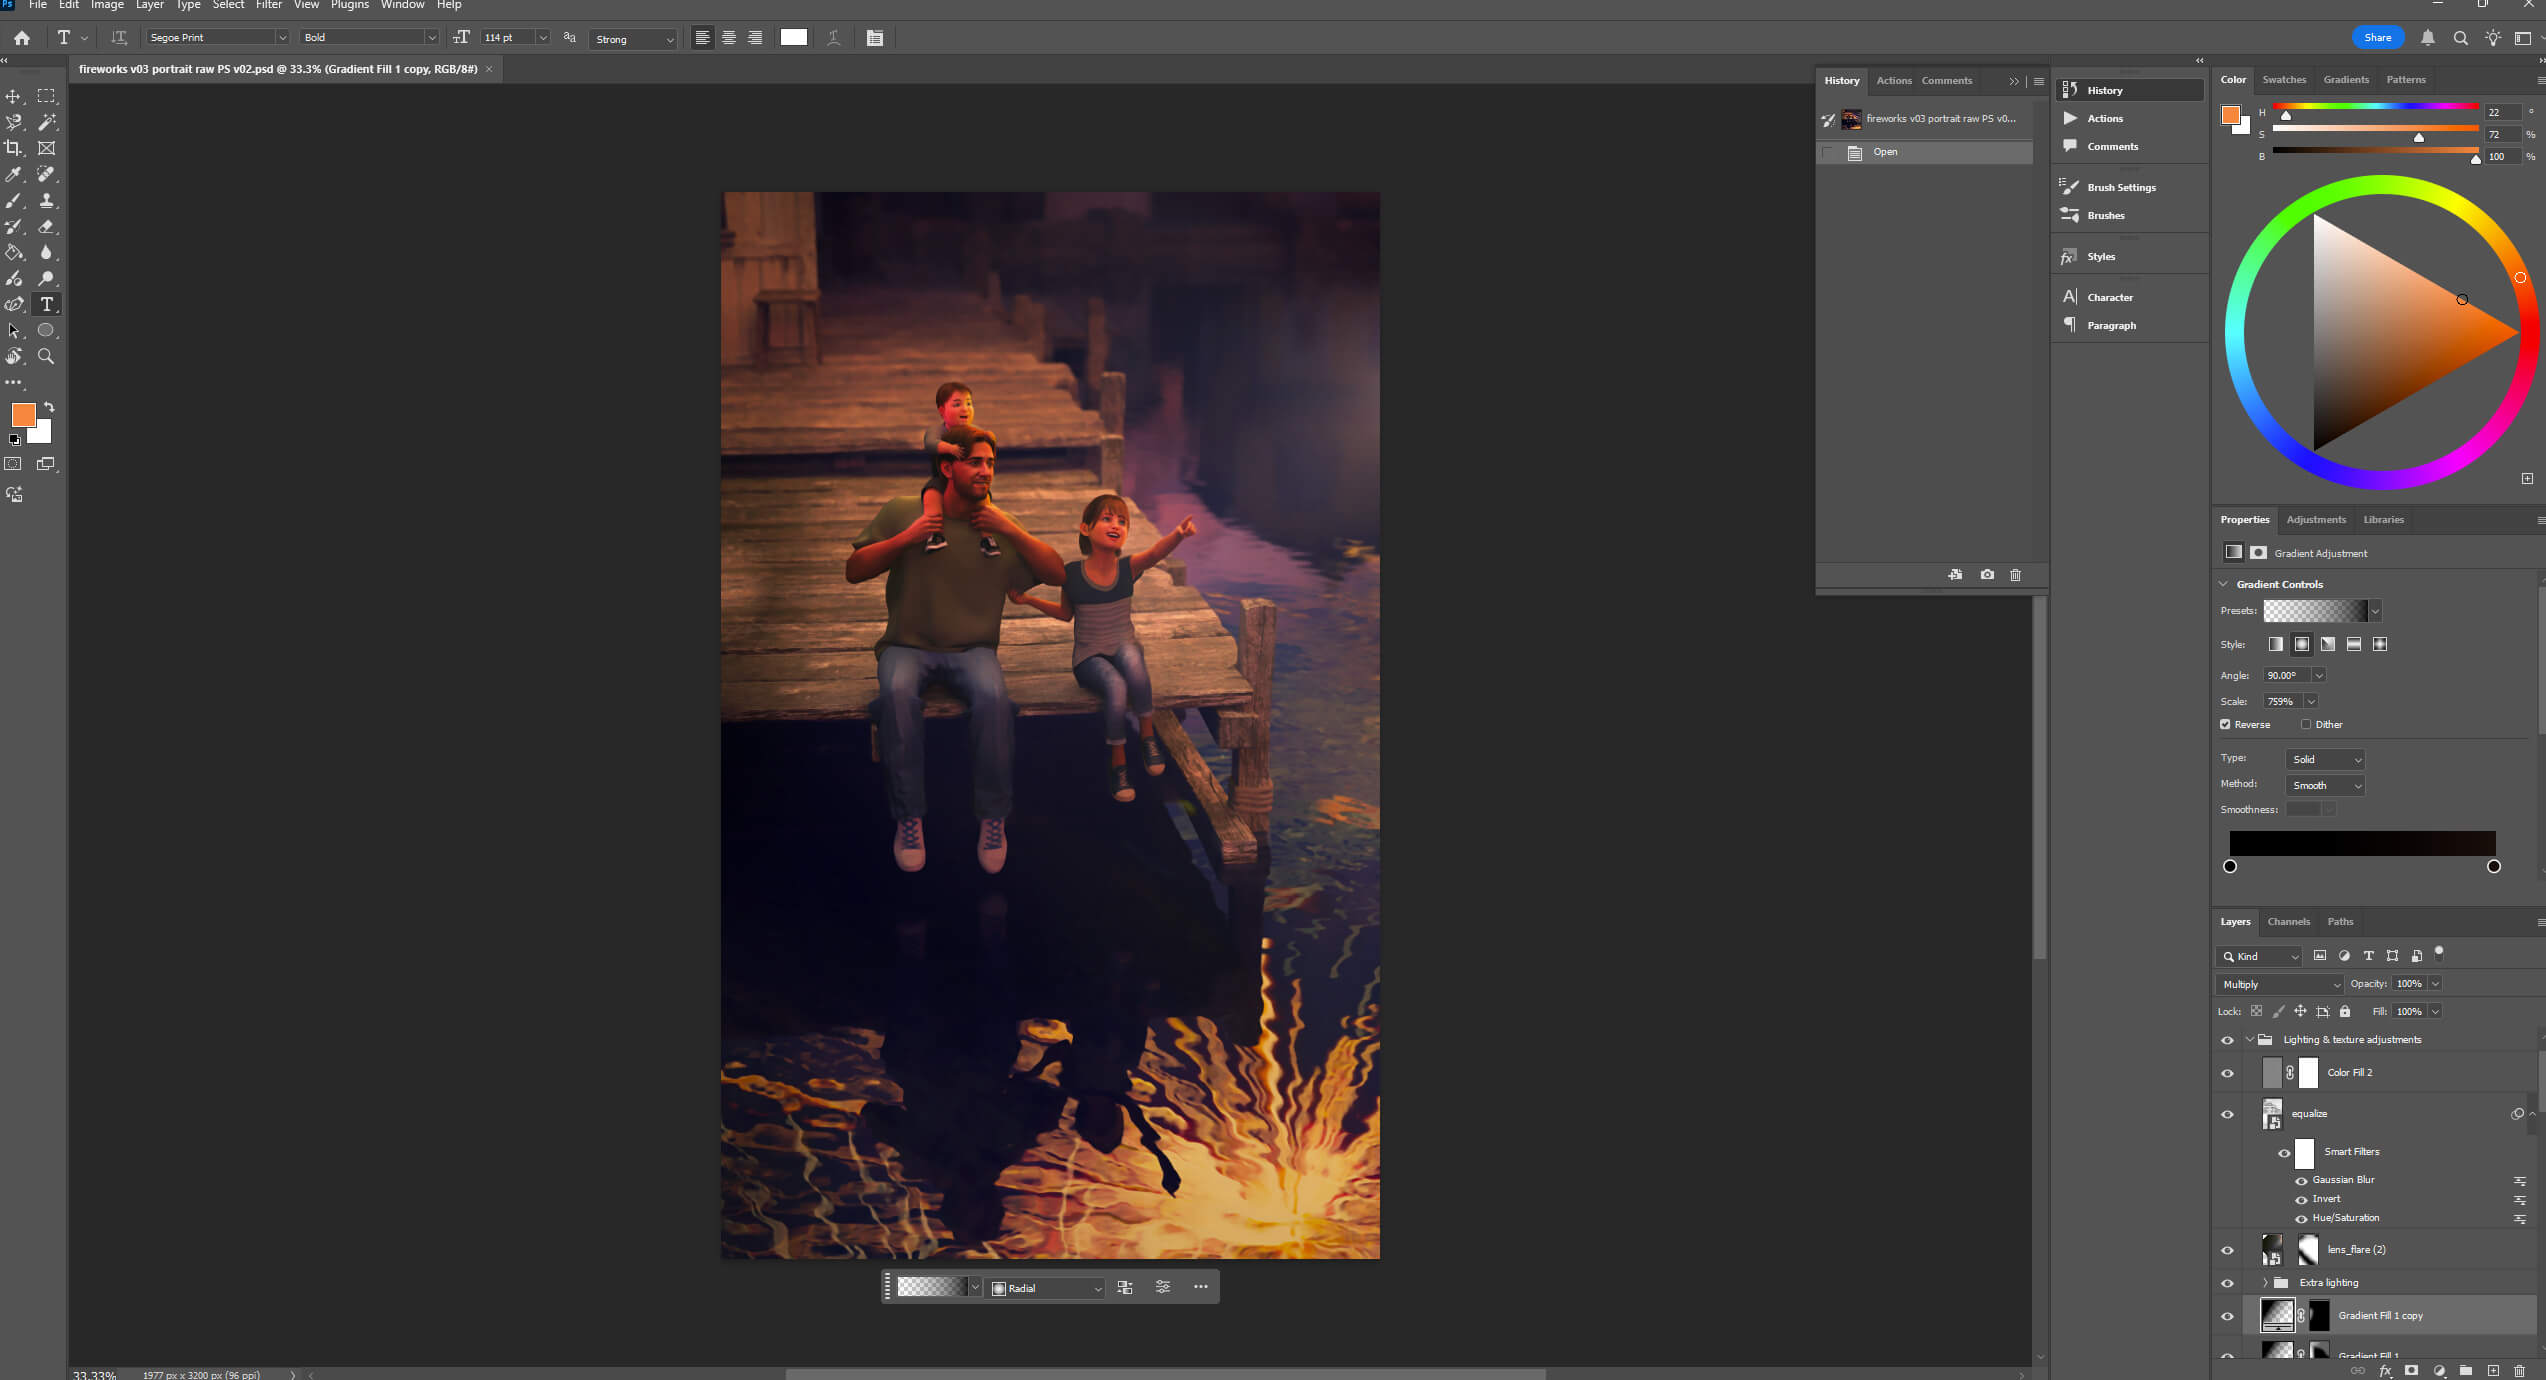The image size is (2546, 1380).
Task: Expand the Extra lighting group
Action: (2265, 1283)
